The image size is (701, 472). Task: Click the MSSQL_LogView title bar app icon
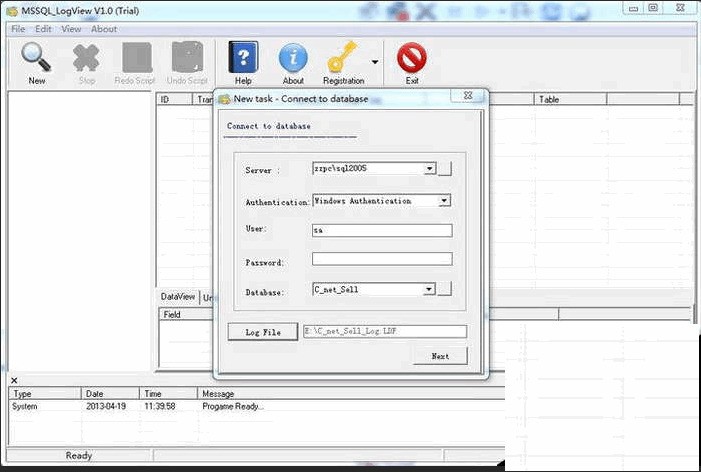point(12,11)
